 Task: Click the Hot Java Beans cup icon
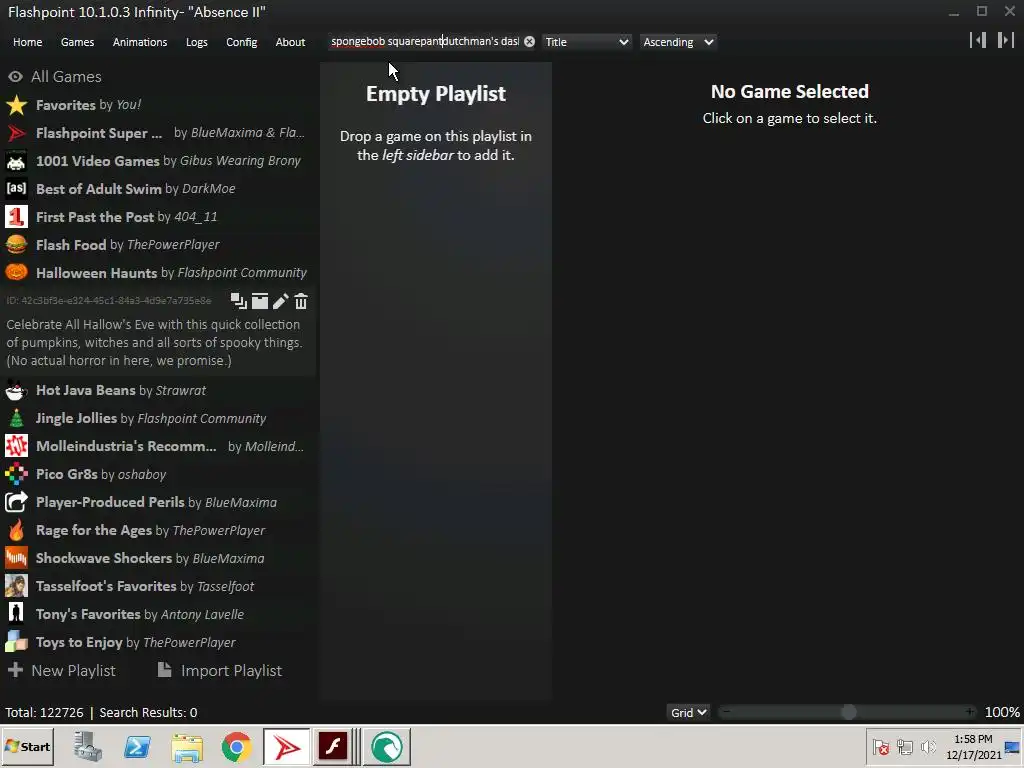(16, 391)
